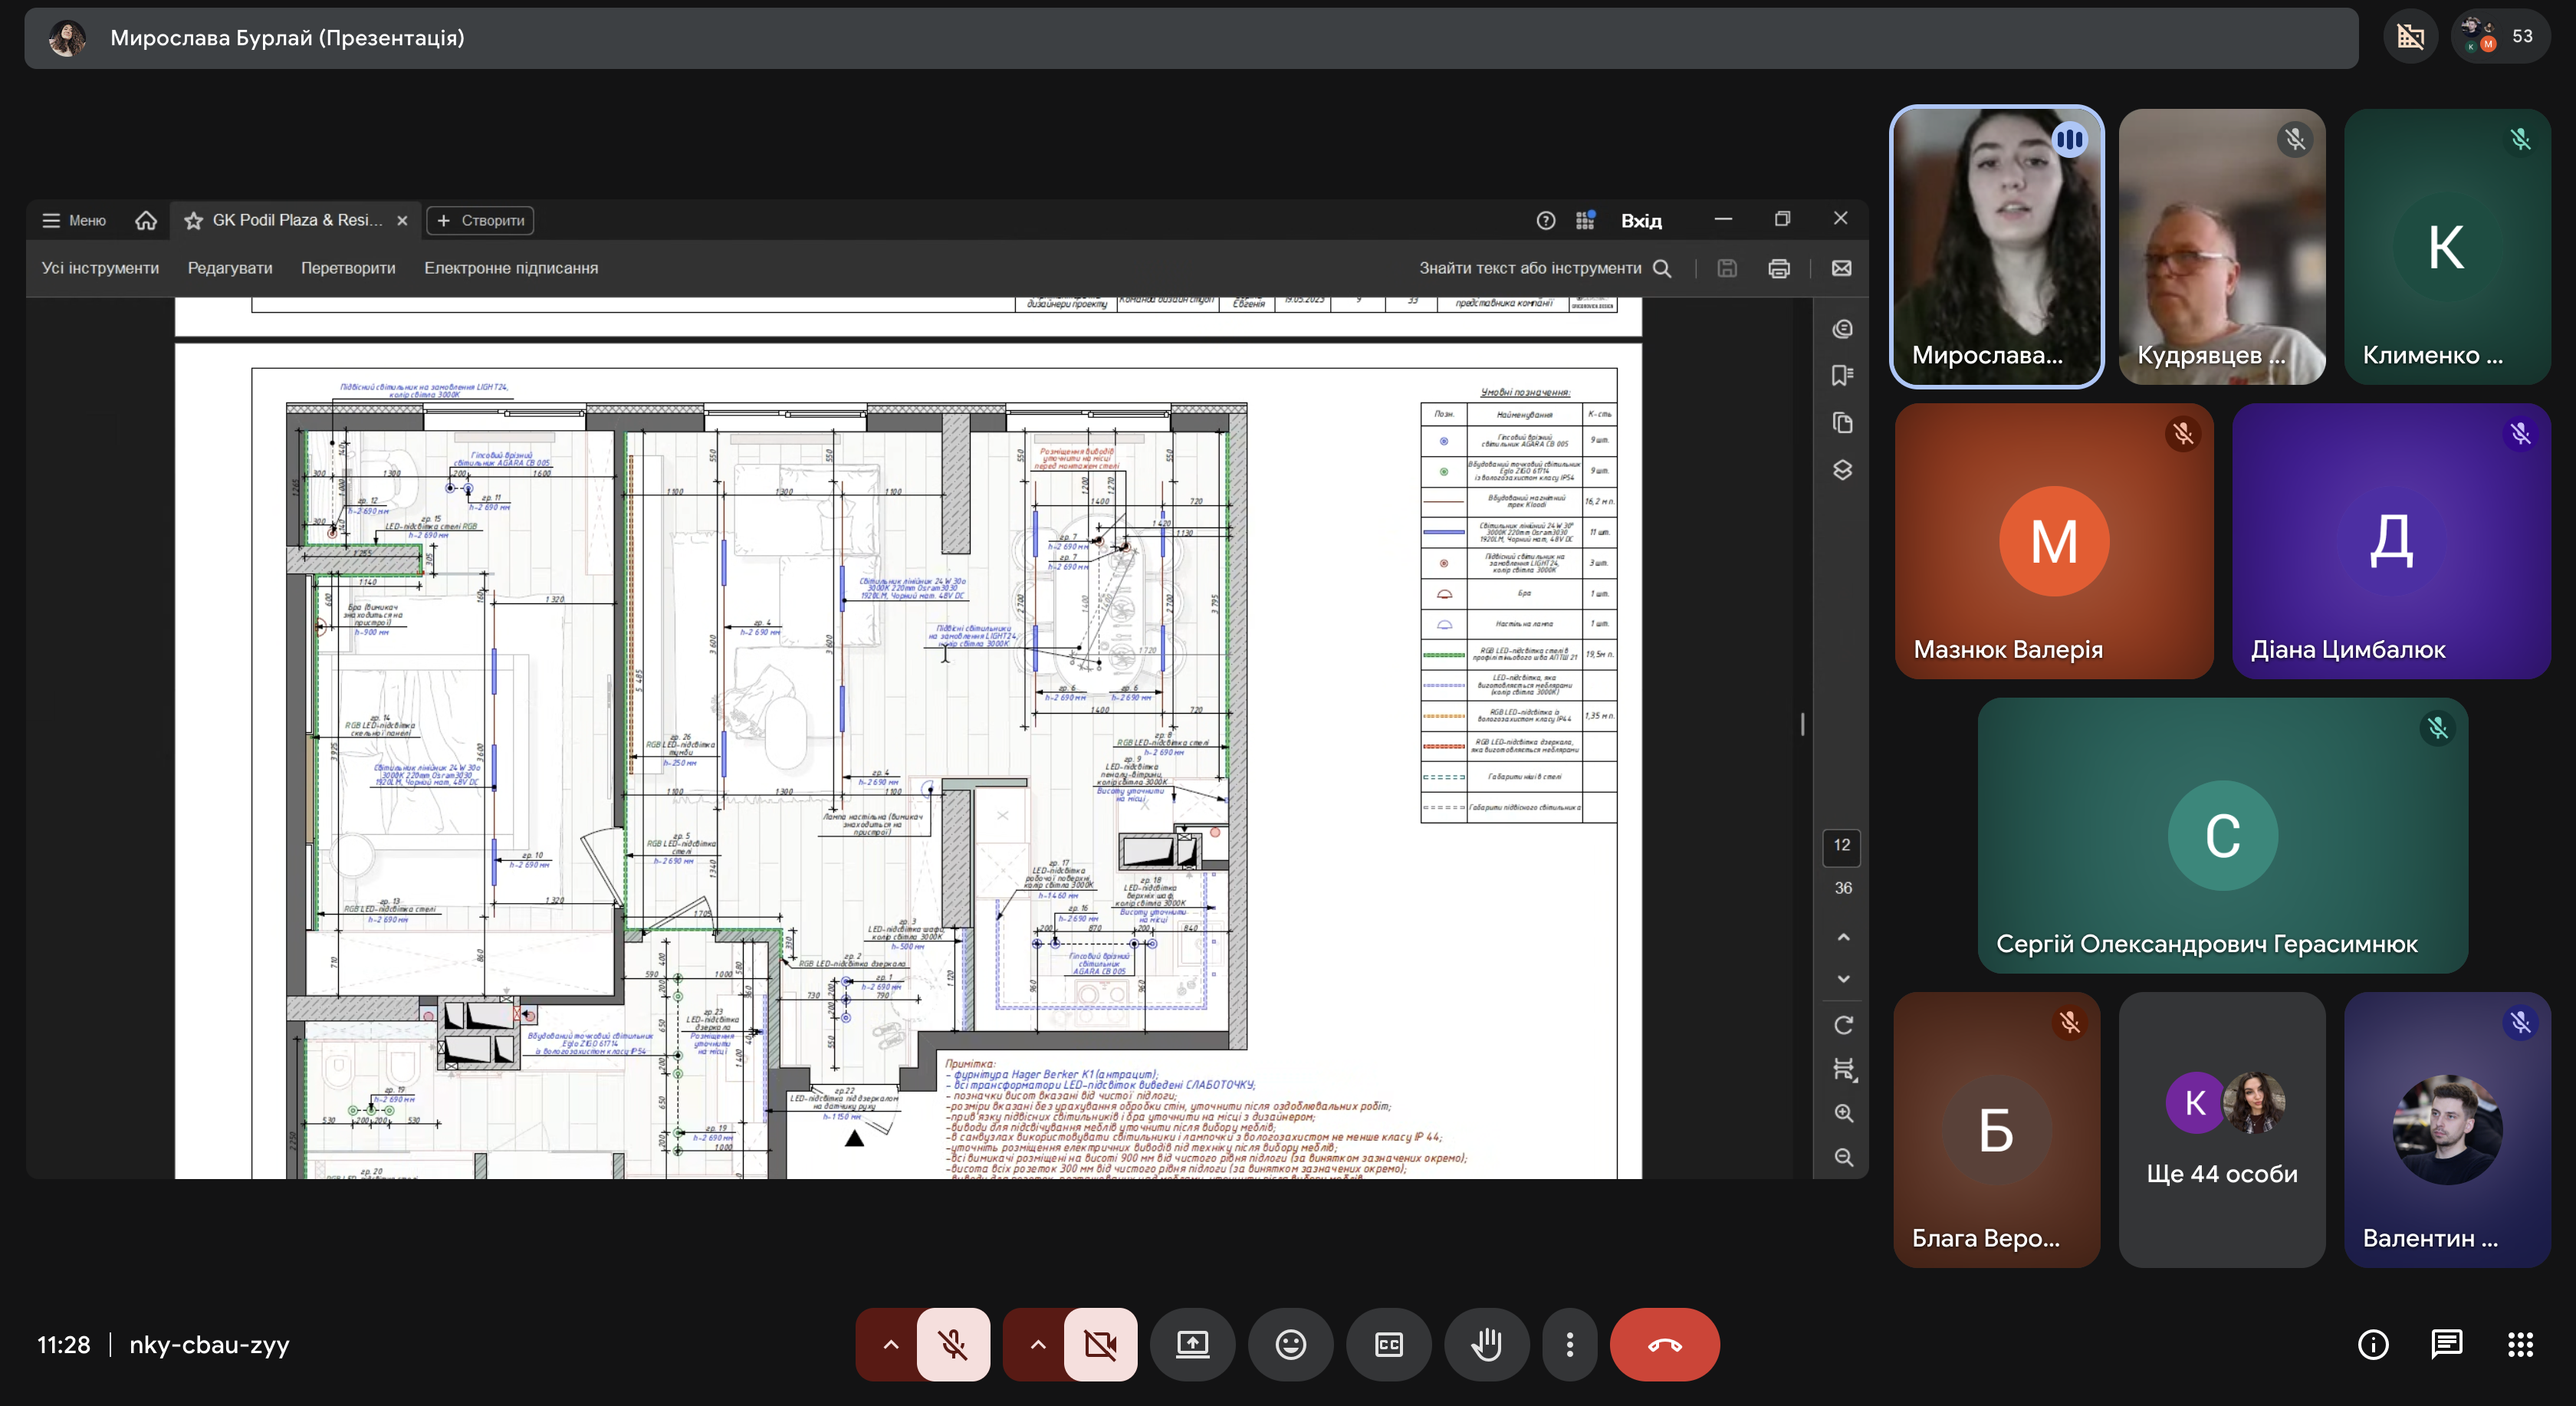Open meeting chat panel

(x=2446, y=1344)
